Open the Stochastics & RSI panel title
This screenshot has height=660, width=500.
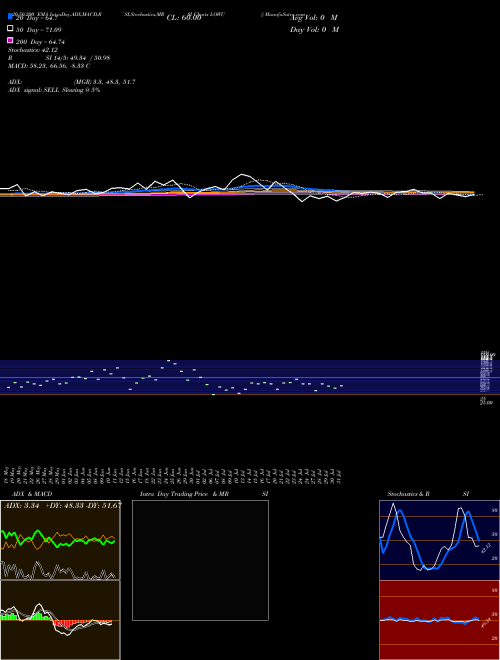point(428,494)
